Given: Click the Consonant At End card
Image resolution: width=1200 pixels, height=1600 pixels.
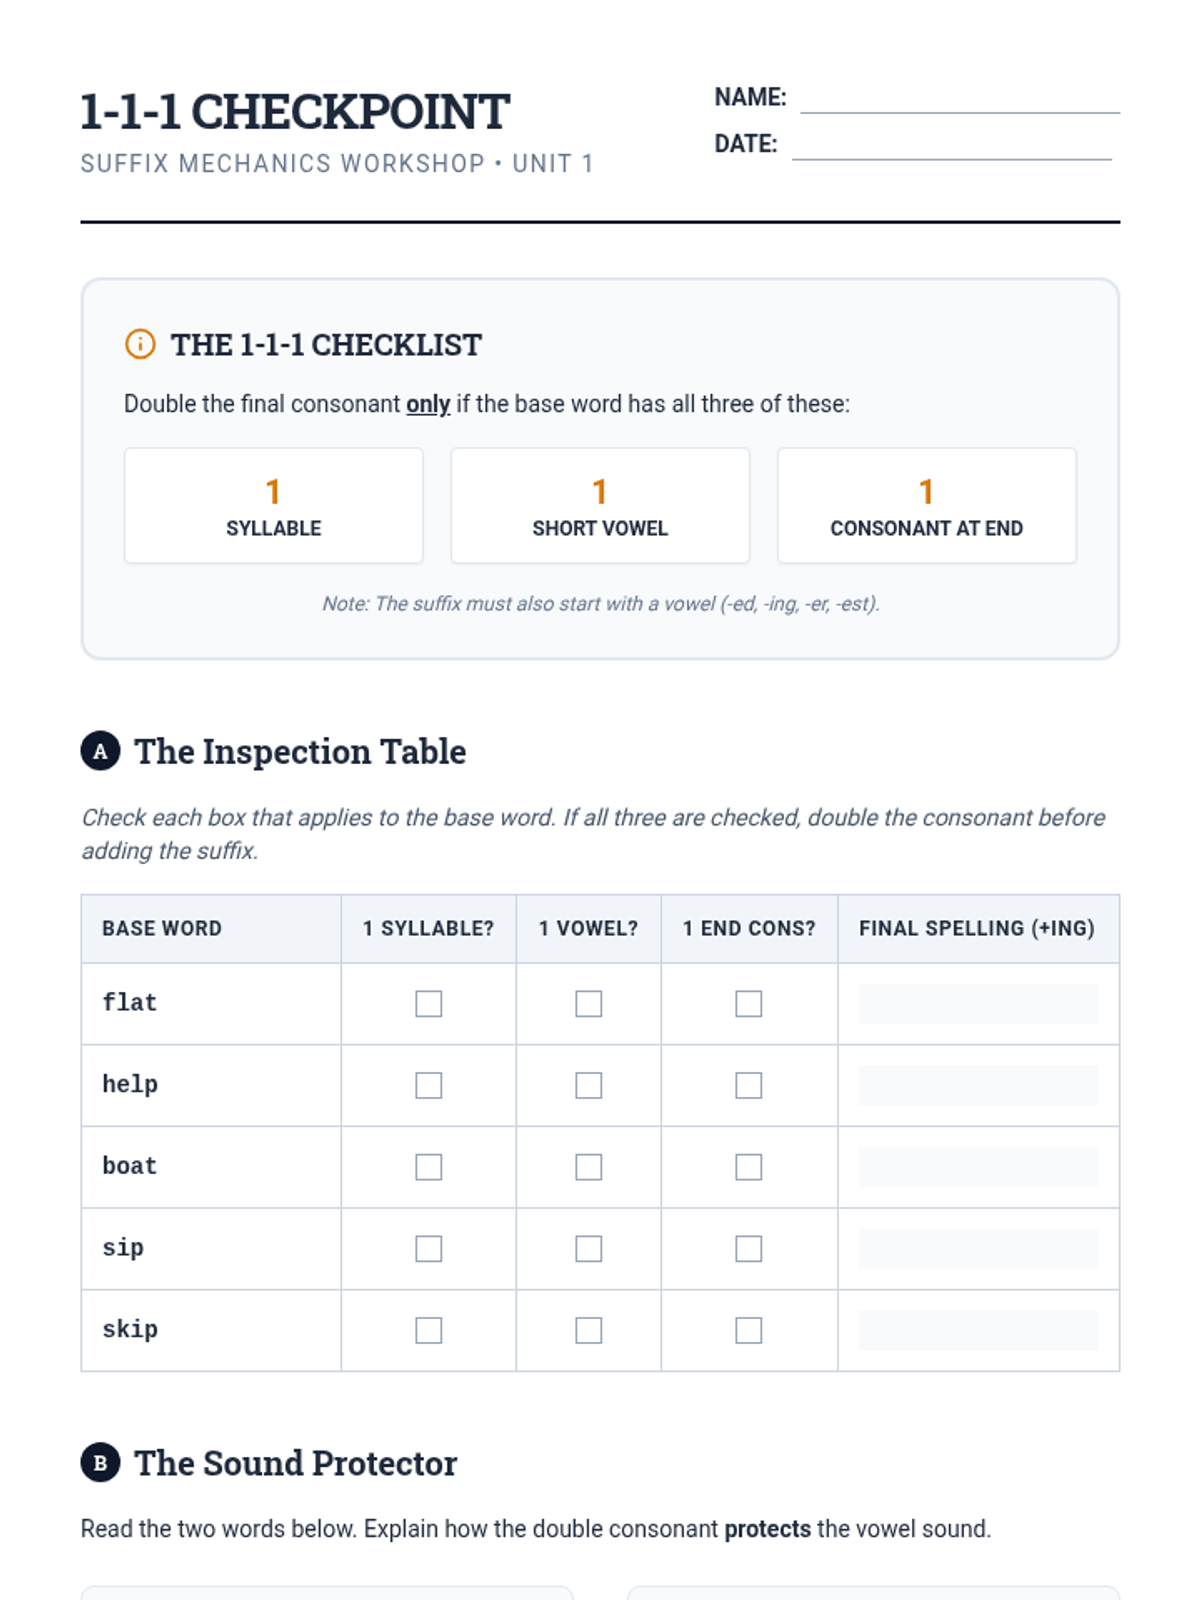Looking at the screenshot, I should [x=926, y=506].
